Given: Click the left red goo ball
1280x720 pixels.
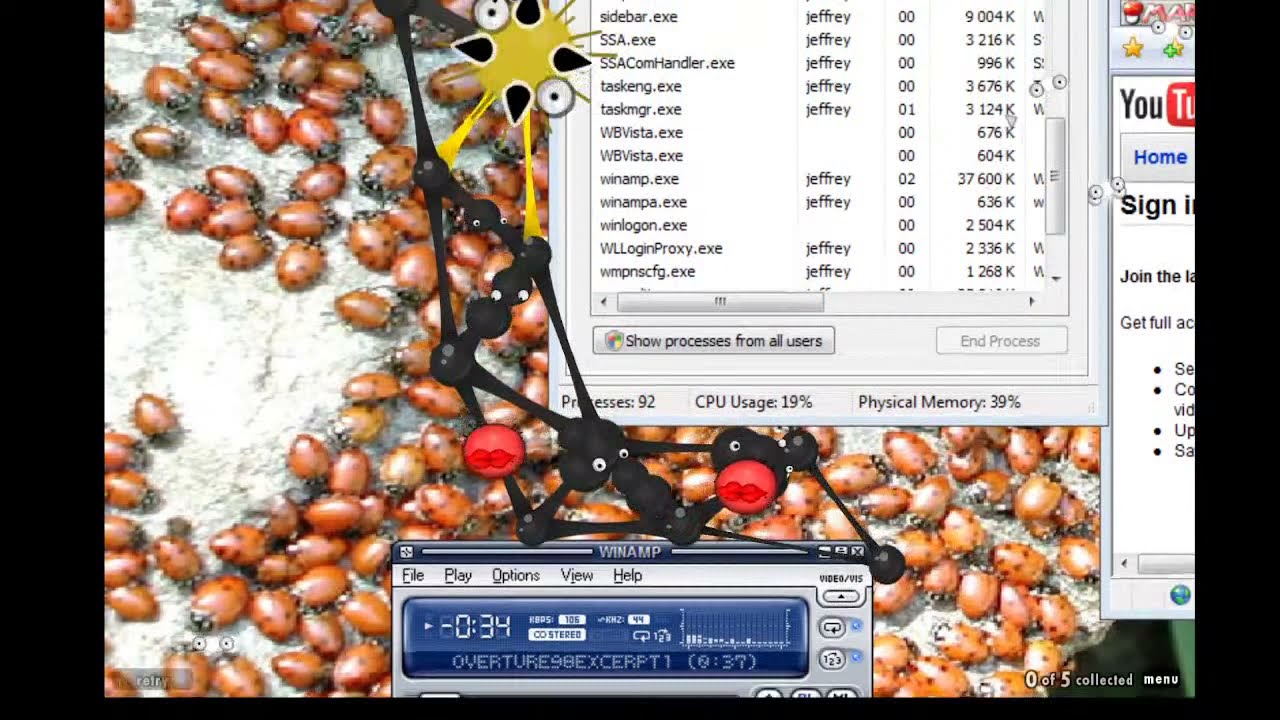Looking at the screenshot, I should click(494, 451).
